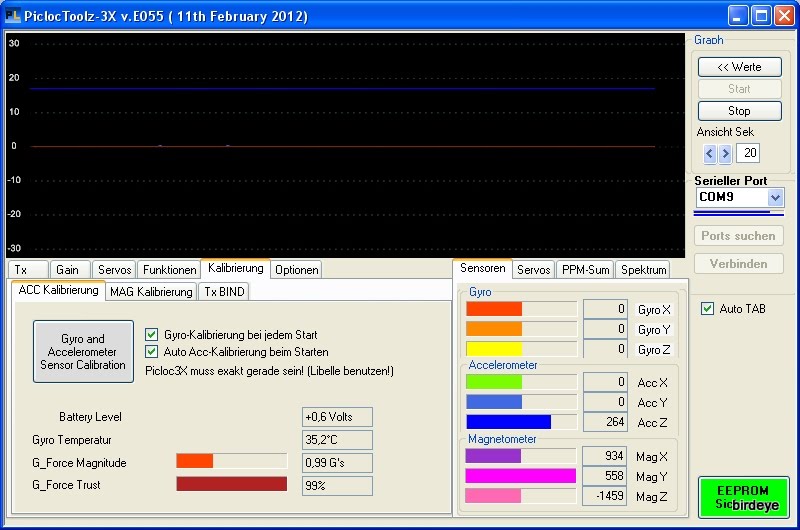This screenshot has width=800, height=530.
Task: Open the Tx BIND tab
Action: point(224,292)
